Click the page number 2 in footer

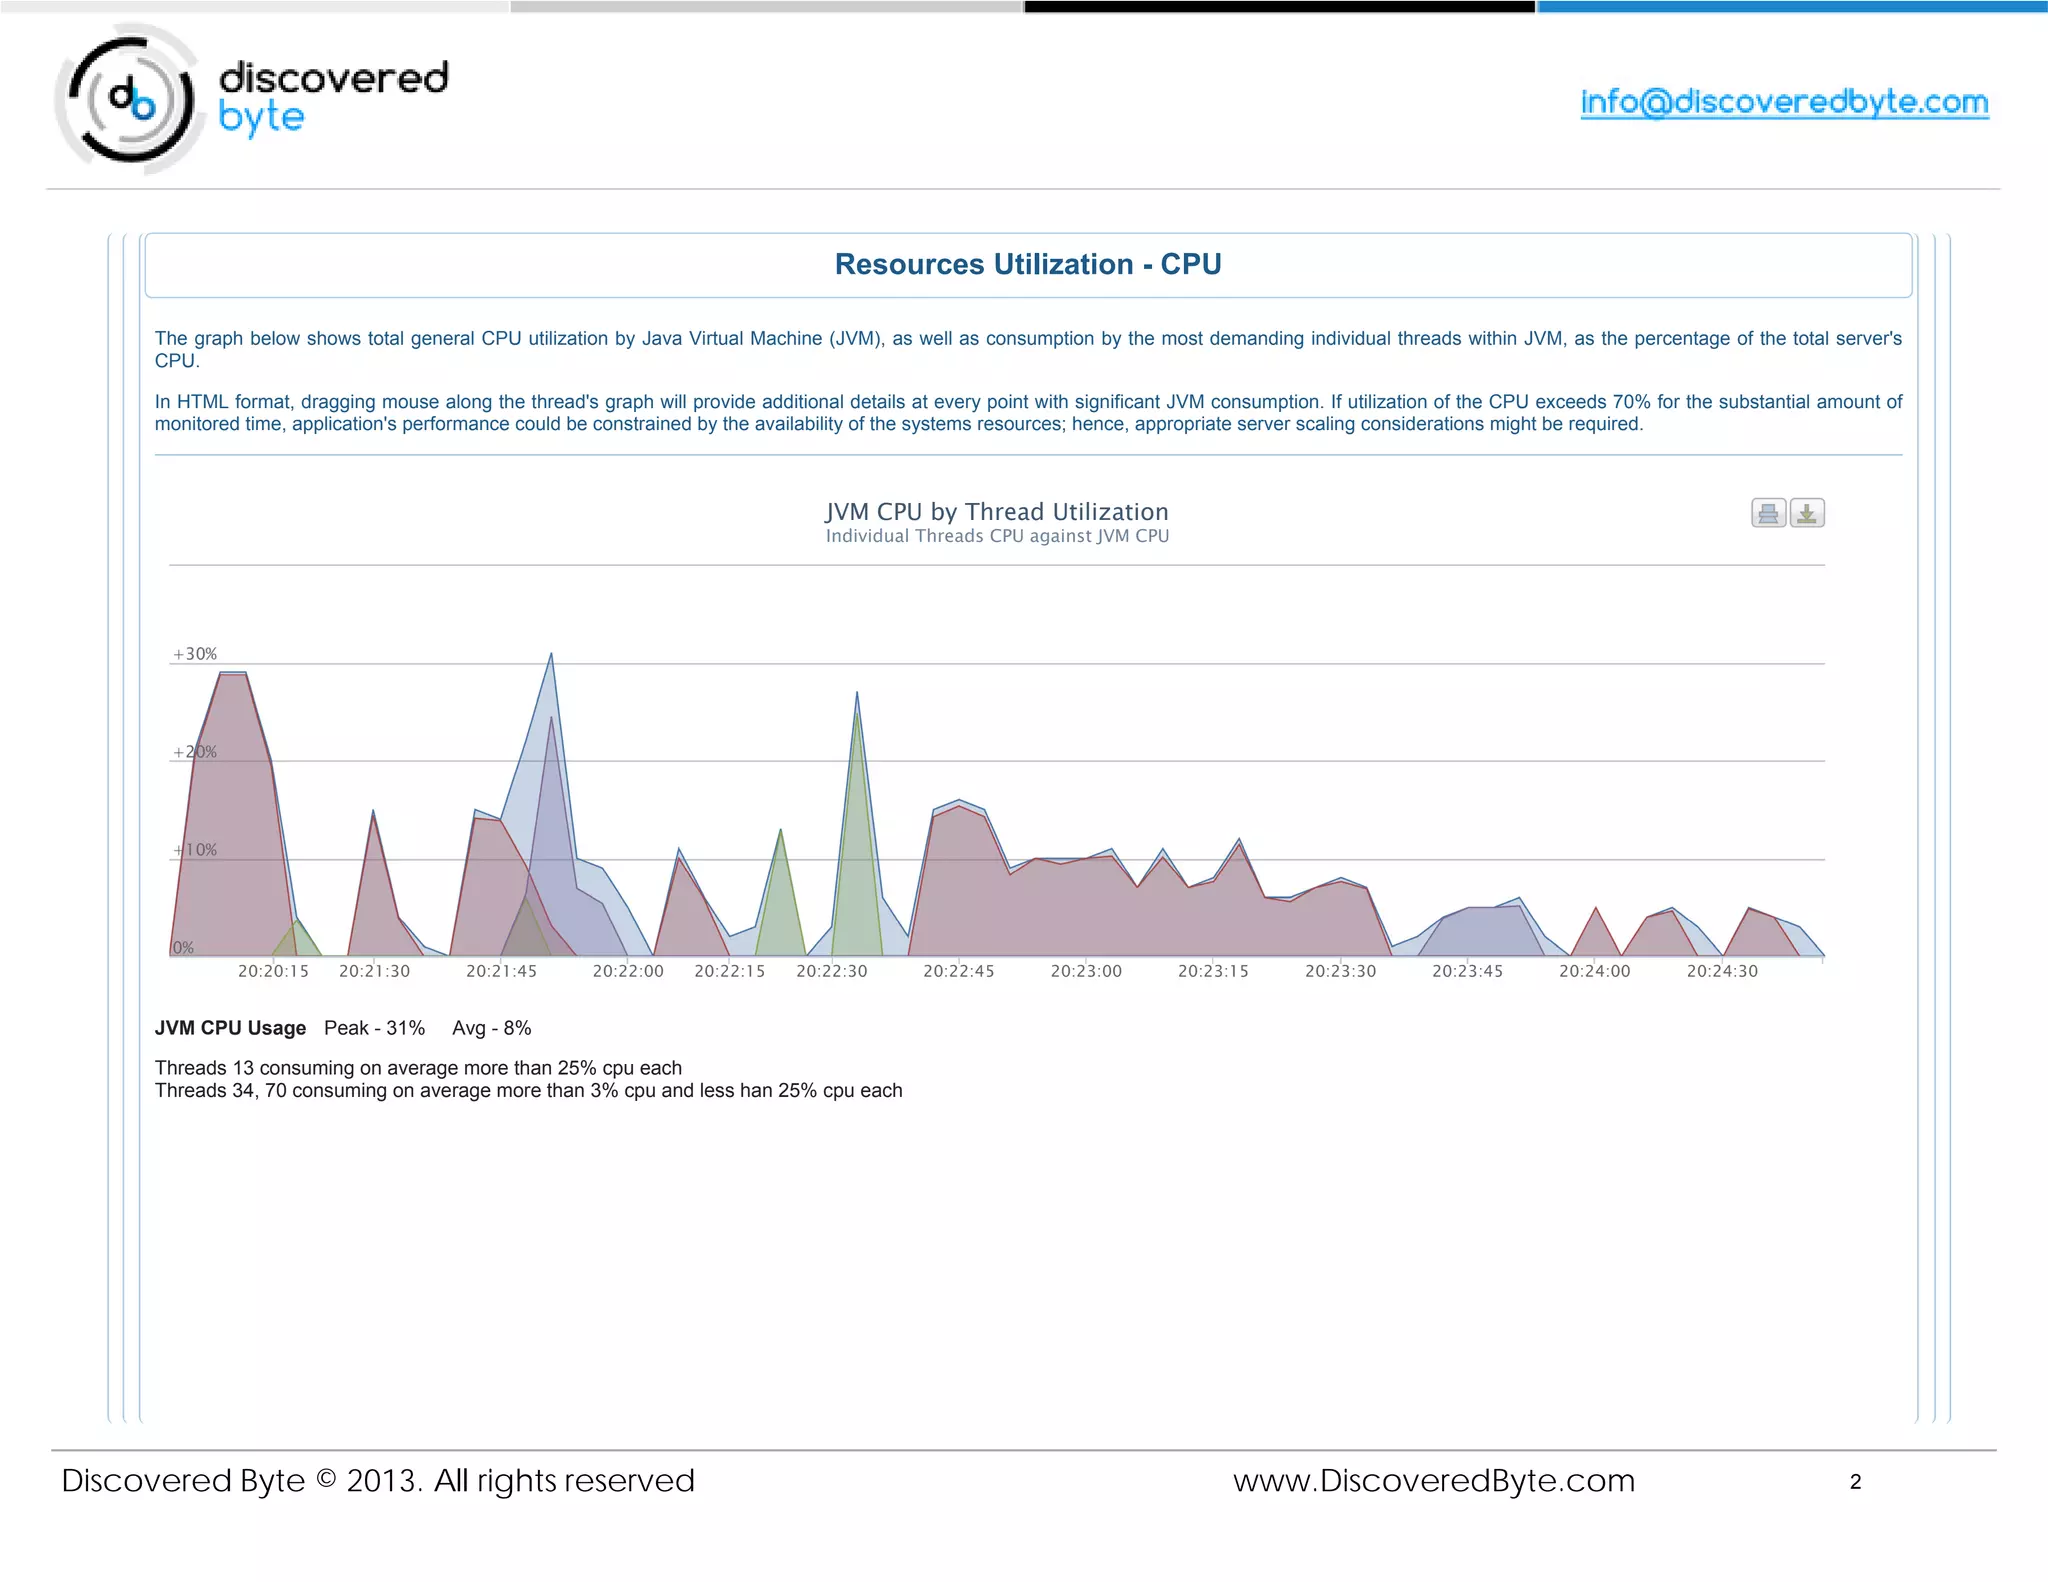point(1855,1482)
